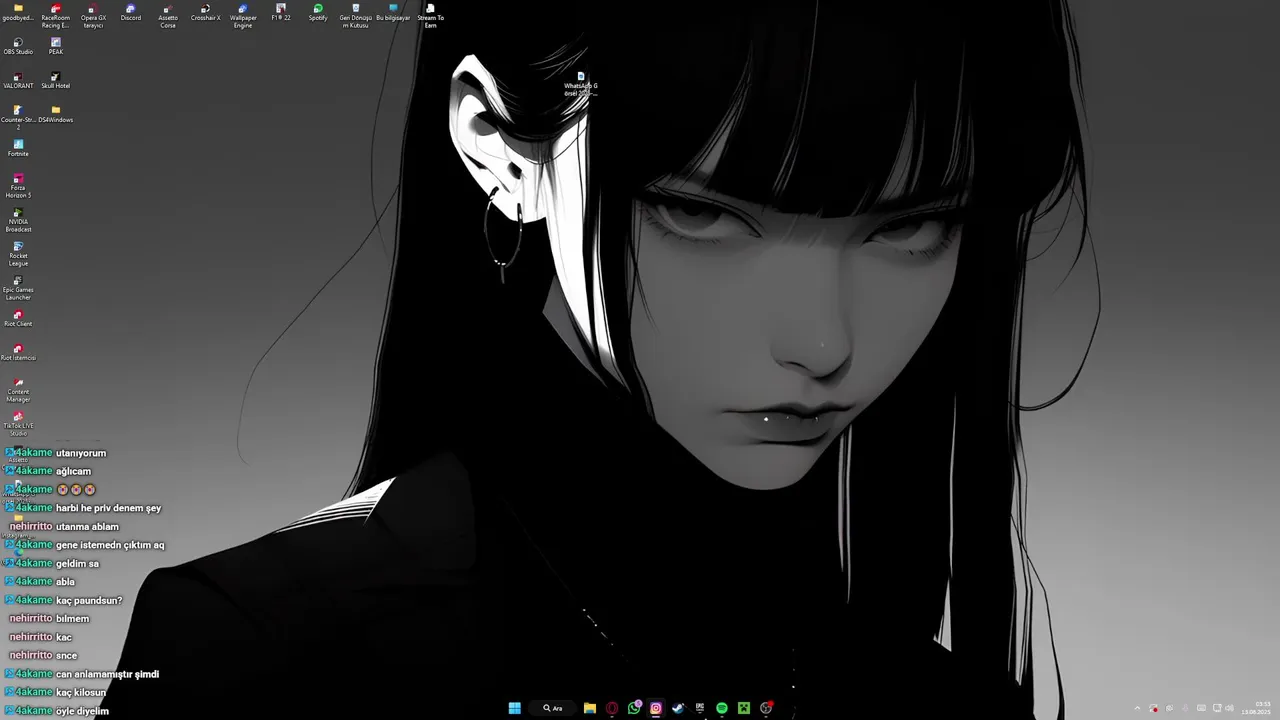Open the volume control in system tray

coord(1230,708)
